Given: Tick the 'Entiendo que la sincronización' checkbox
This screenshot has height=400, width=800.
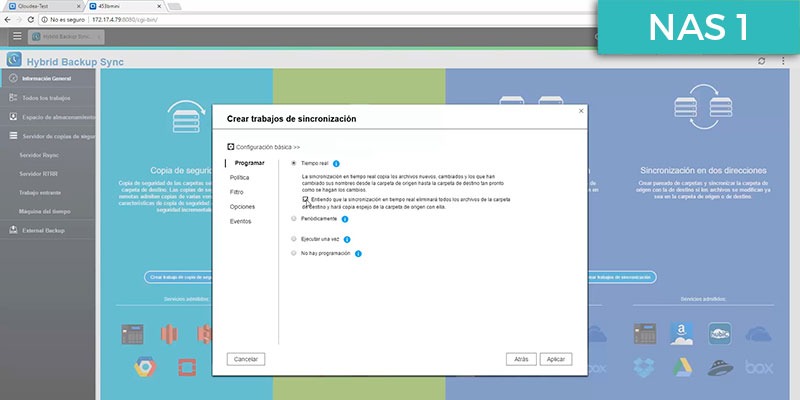Looking at the screenshot, I should click(305, 199).
